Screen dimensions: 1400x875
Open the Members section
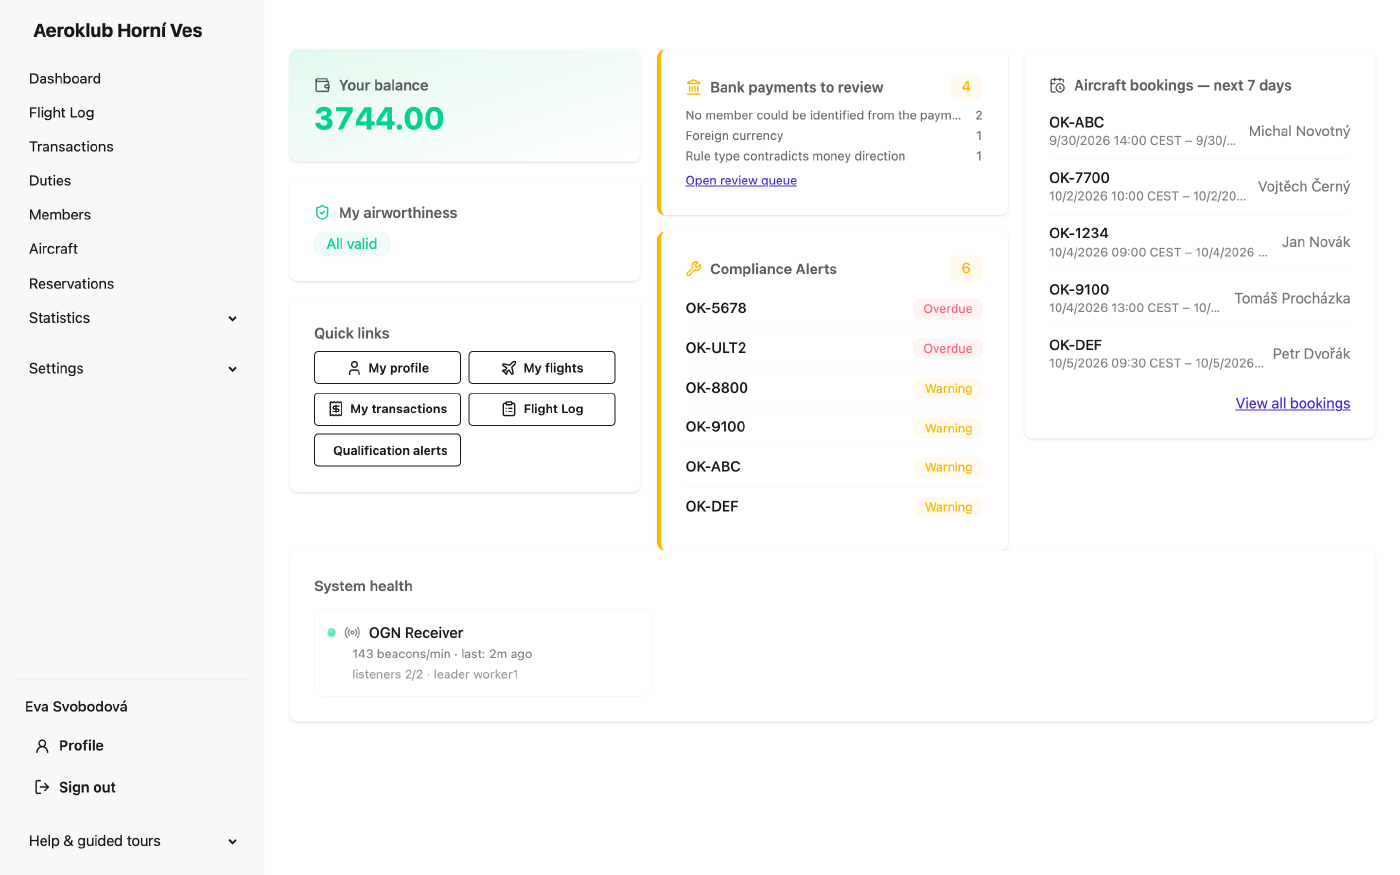click(60, 215)
